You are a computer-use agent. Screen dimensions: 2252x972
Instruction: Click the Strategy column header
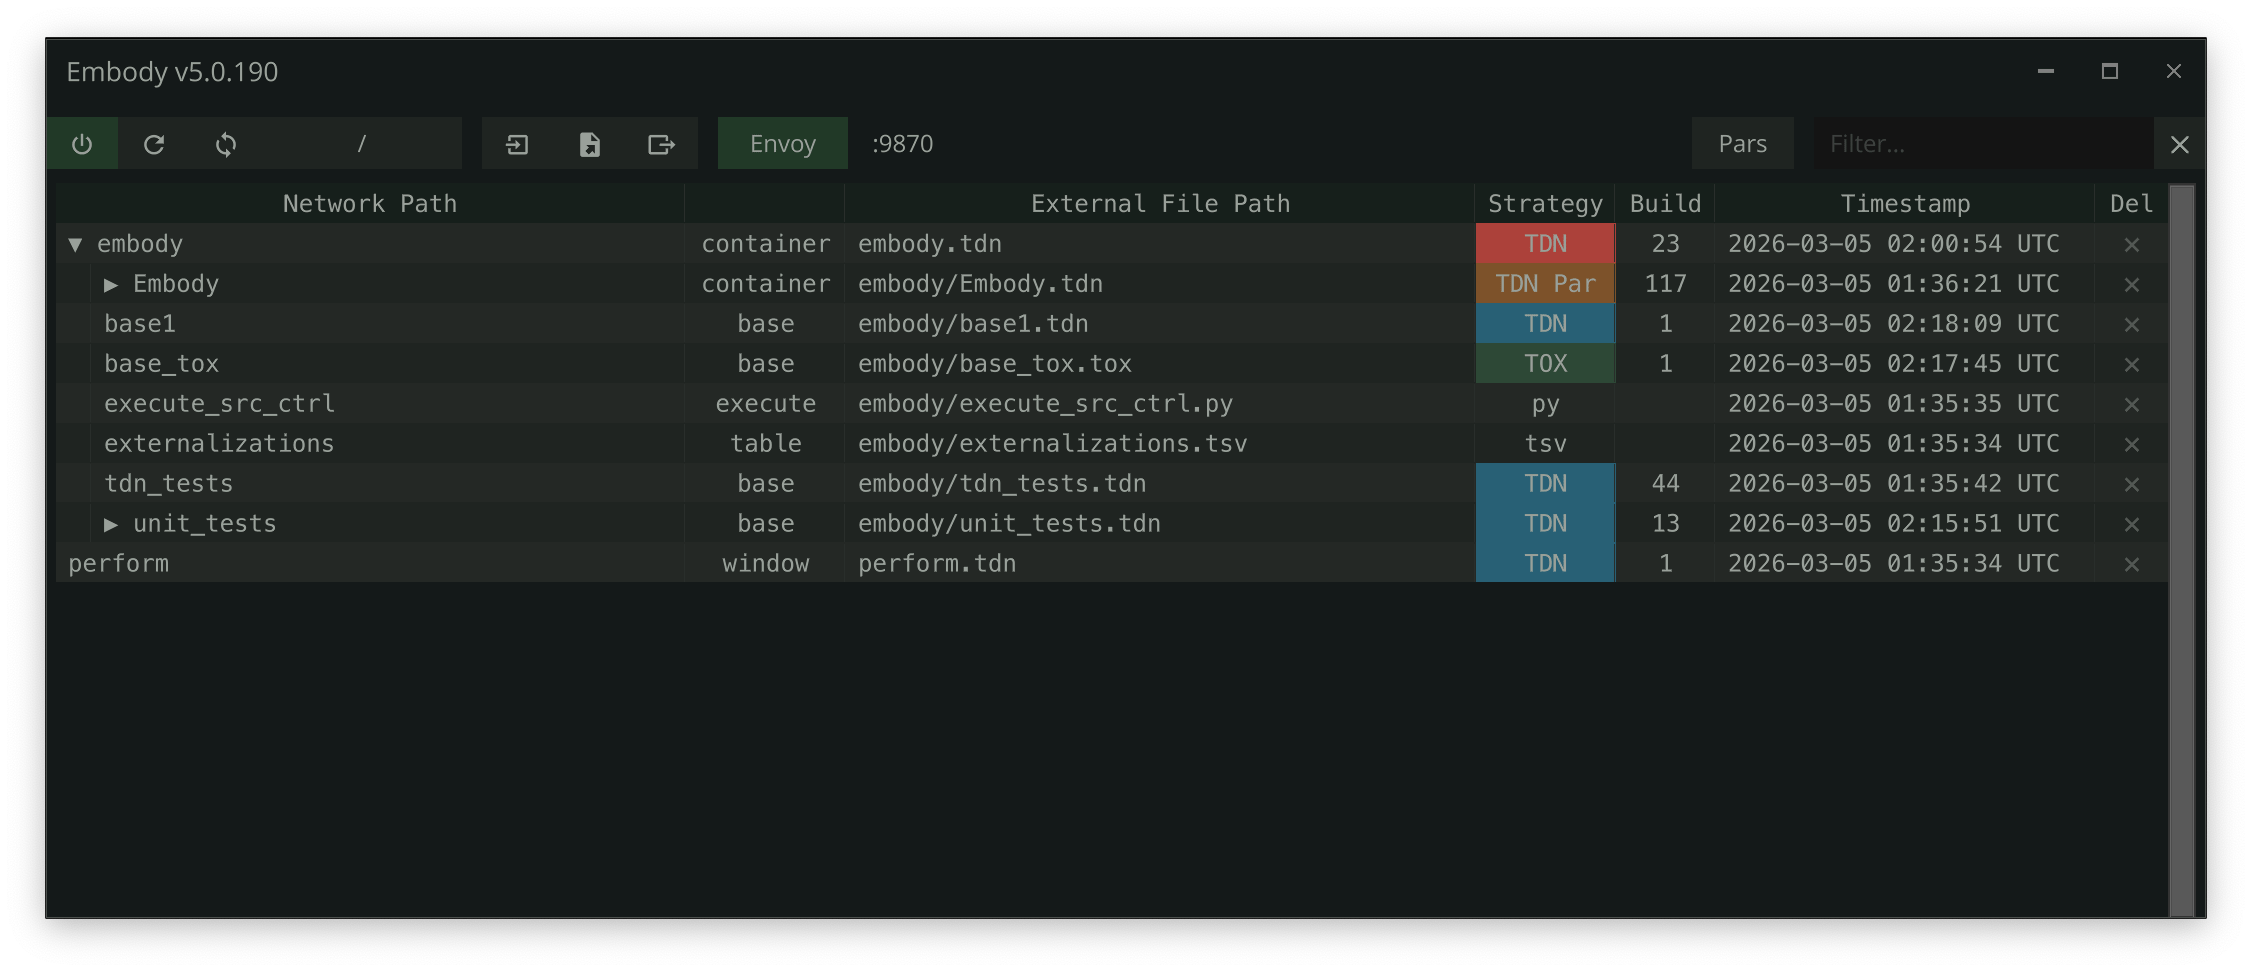click(x=1545, y=204)
